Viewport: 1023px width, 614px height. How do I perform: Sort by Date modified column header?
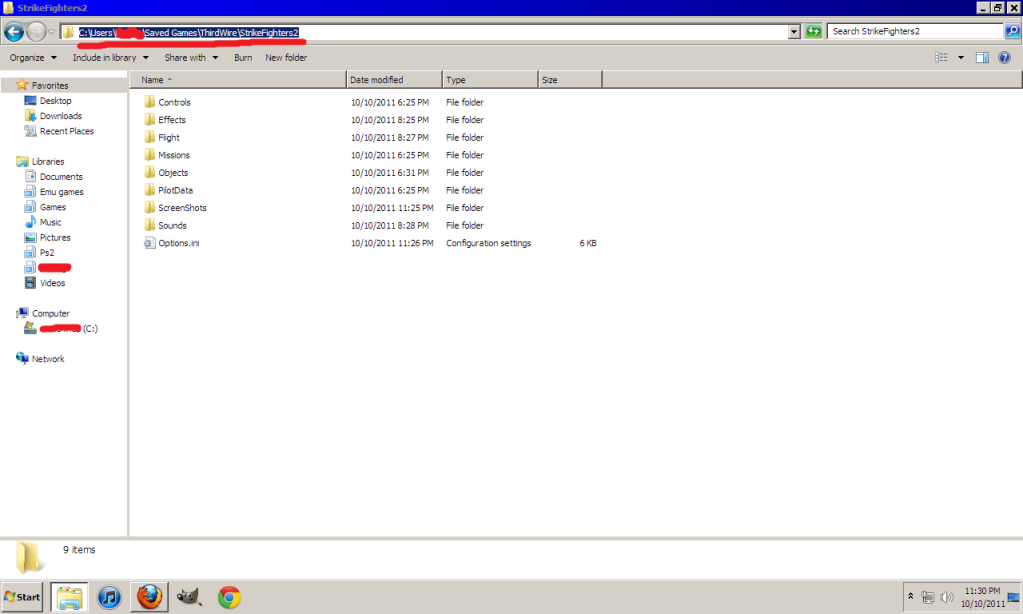tap(394, 80)
